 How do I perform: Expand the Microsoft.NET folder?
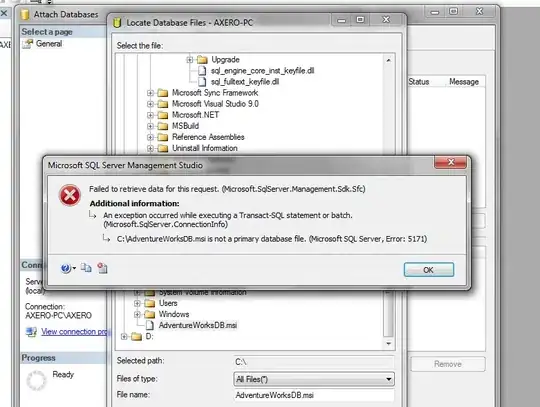[150, 115]
